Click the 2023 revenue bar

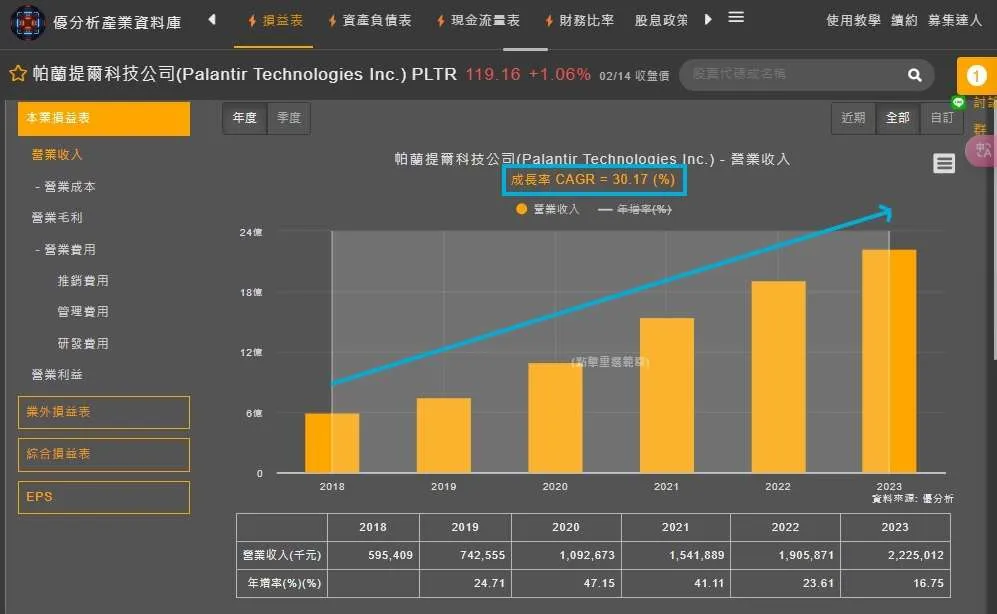point(889,361)
